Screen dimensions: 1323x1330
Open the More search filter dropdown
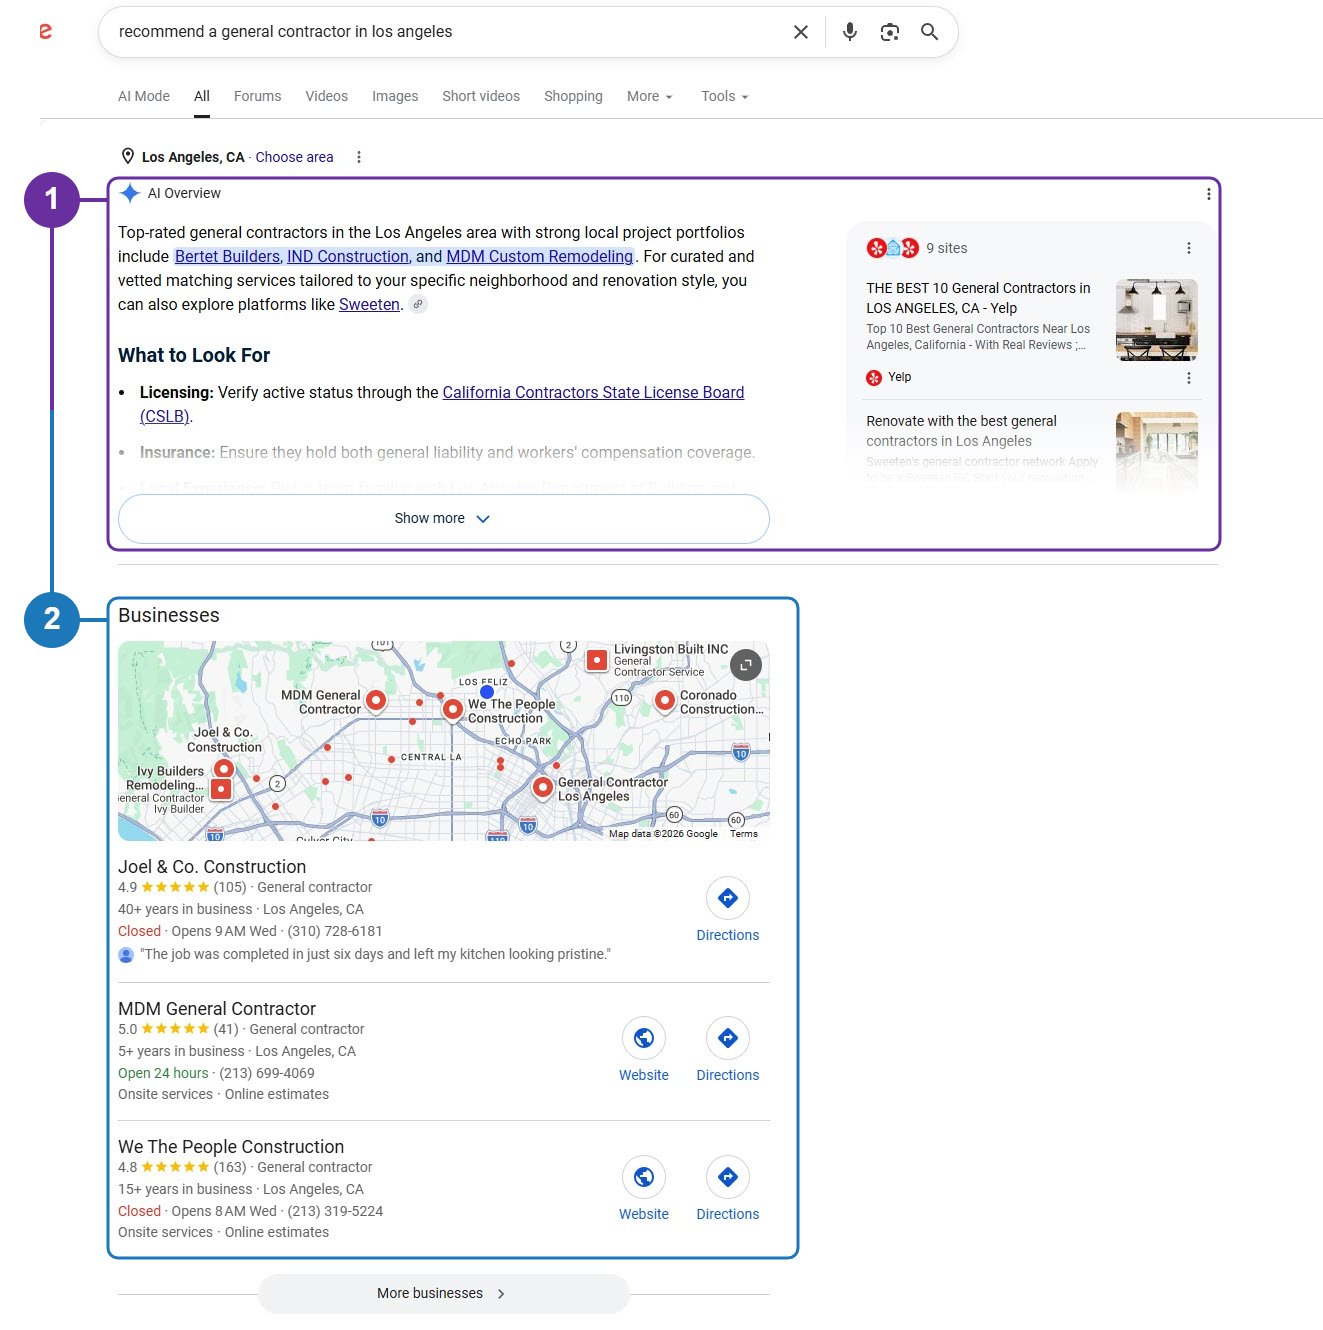650,96
